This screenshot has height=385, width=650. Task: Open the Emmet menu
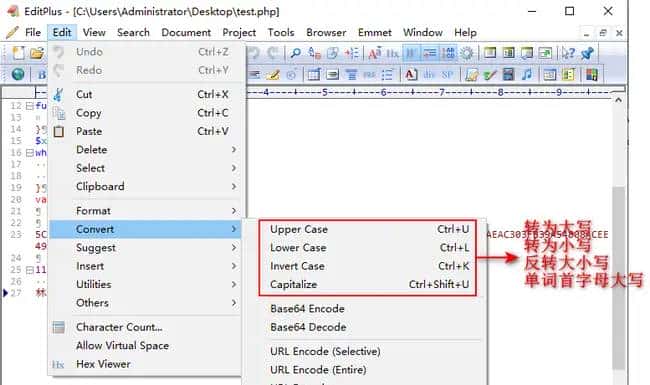click(x=375, y=32)
